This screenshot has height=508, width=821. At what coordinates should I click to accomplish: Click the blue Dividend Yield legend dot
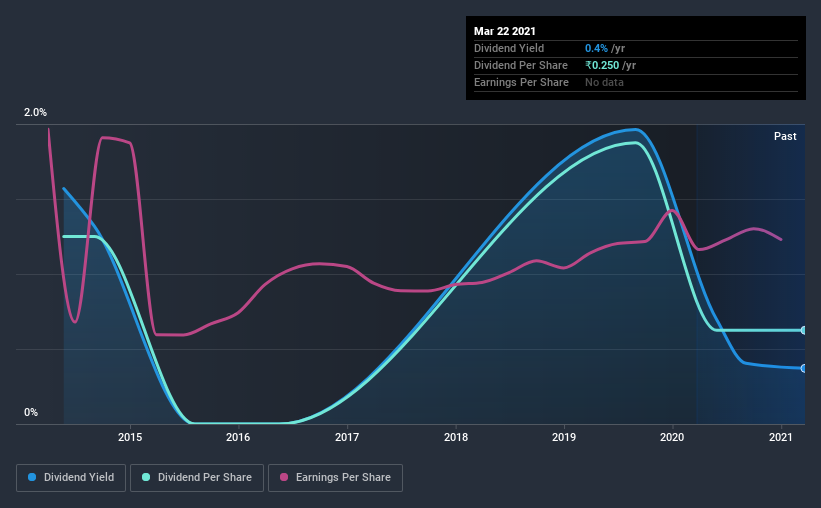coord(32,477)
